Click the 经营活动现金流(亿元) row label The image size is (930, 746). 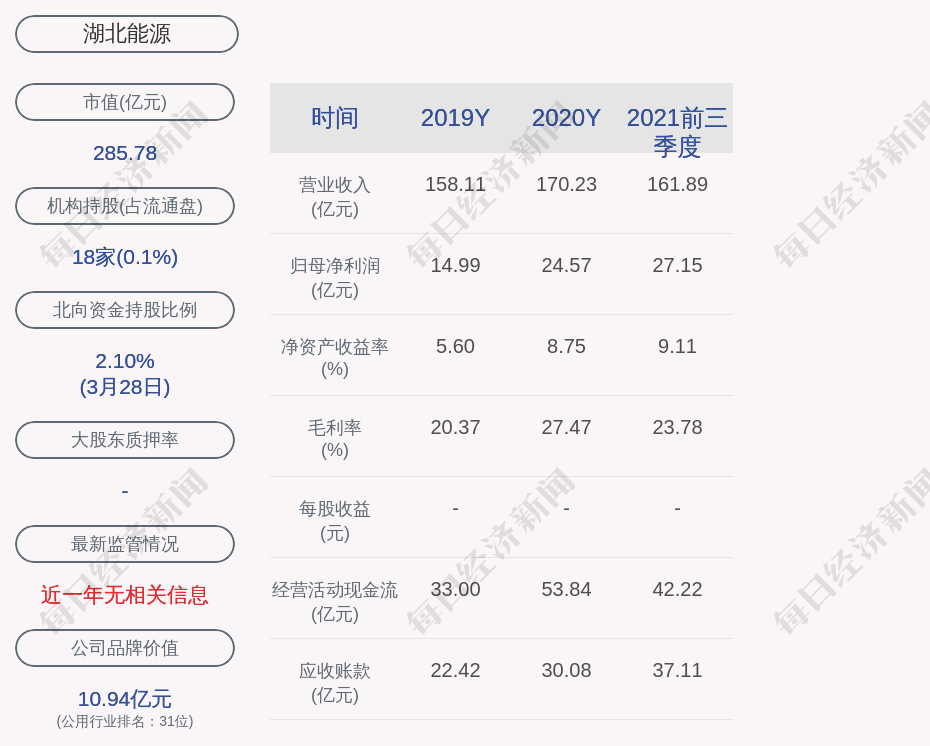[x=335, y=602]
